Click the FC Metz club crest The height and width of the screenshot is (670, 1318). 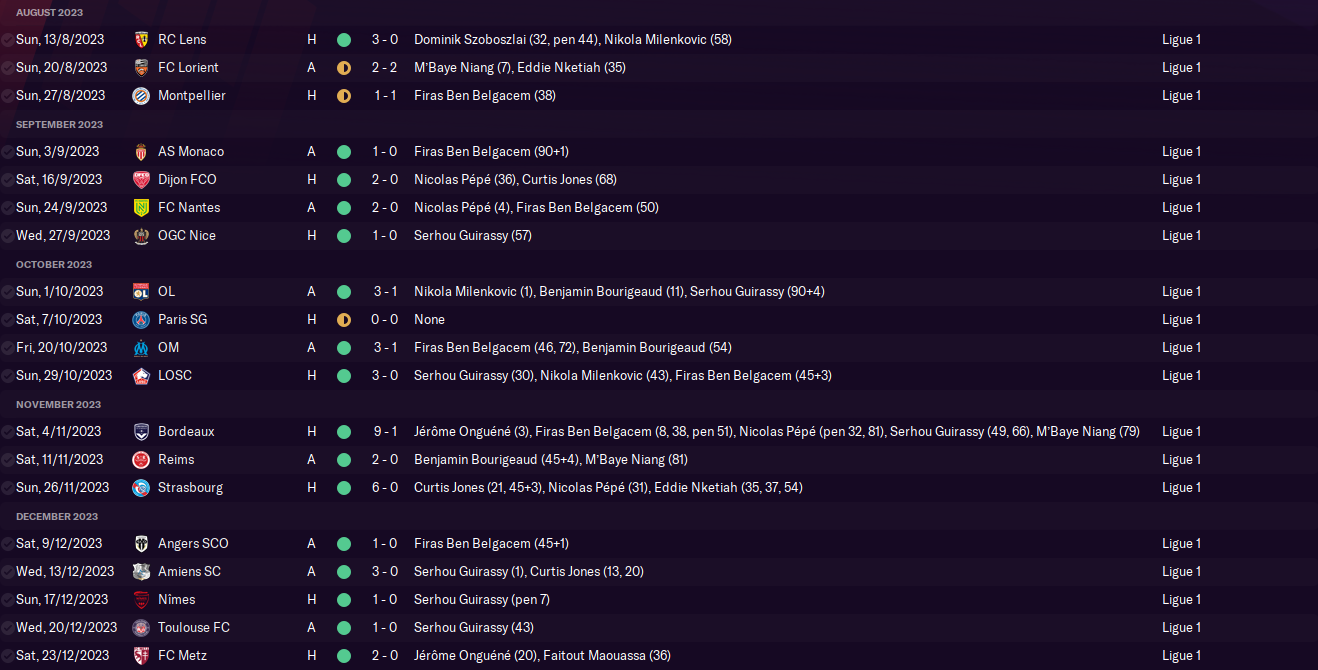point(141,656)
